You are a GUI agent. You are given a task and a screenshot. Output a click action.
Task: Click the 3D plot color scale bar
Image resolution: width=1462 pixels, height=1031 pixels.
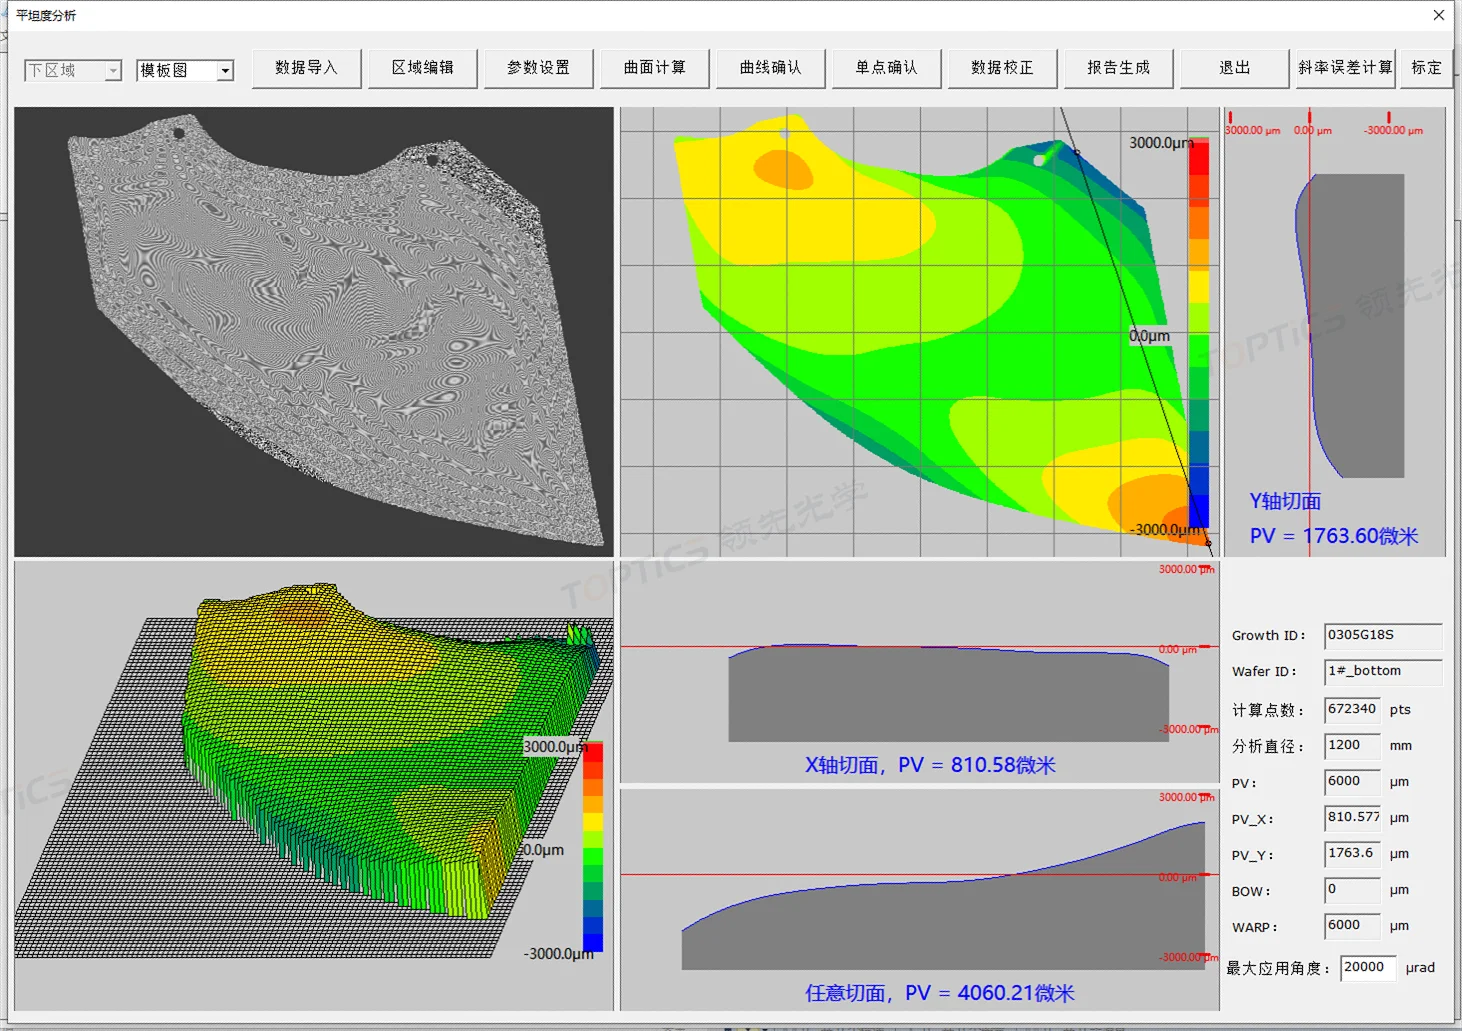coord(593,847)
